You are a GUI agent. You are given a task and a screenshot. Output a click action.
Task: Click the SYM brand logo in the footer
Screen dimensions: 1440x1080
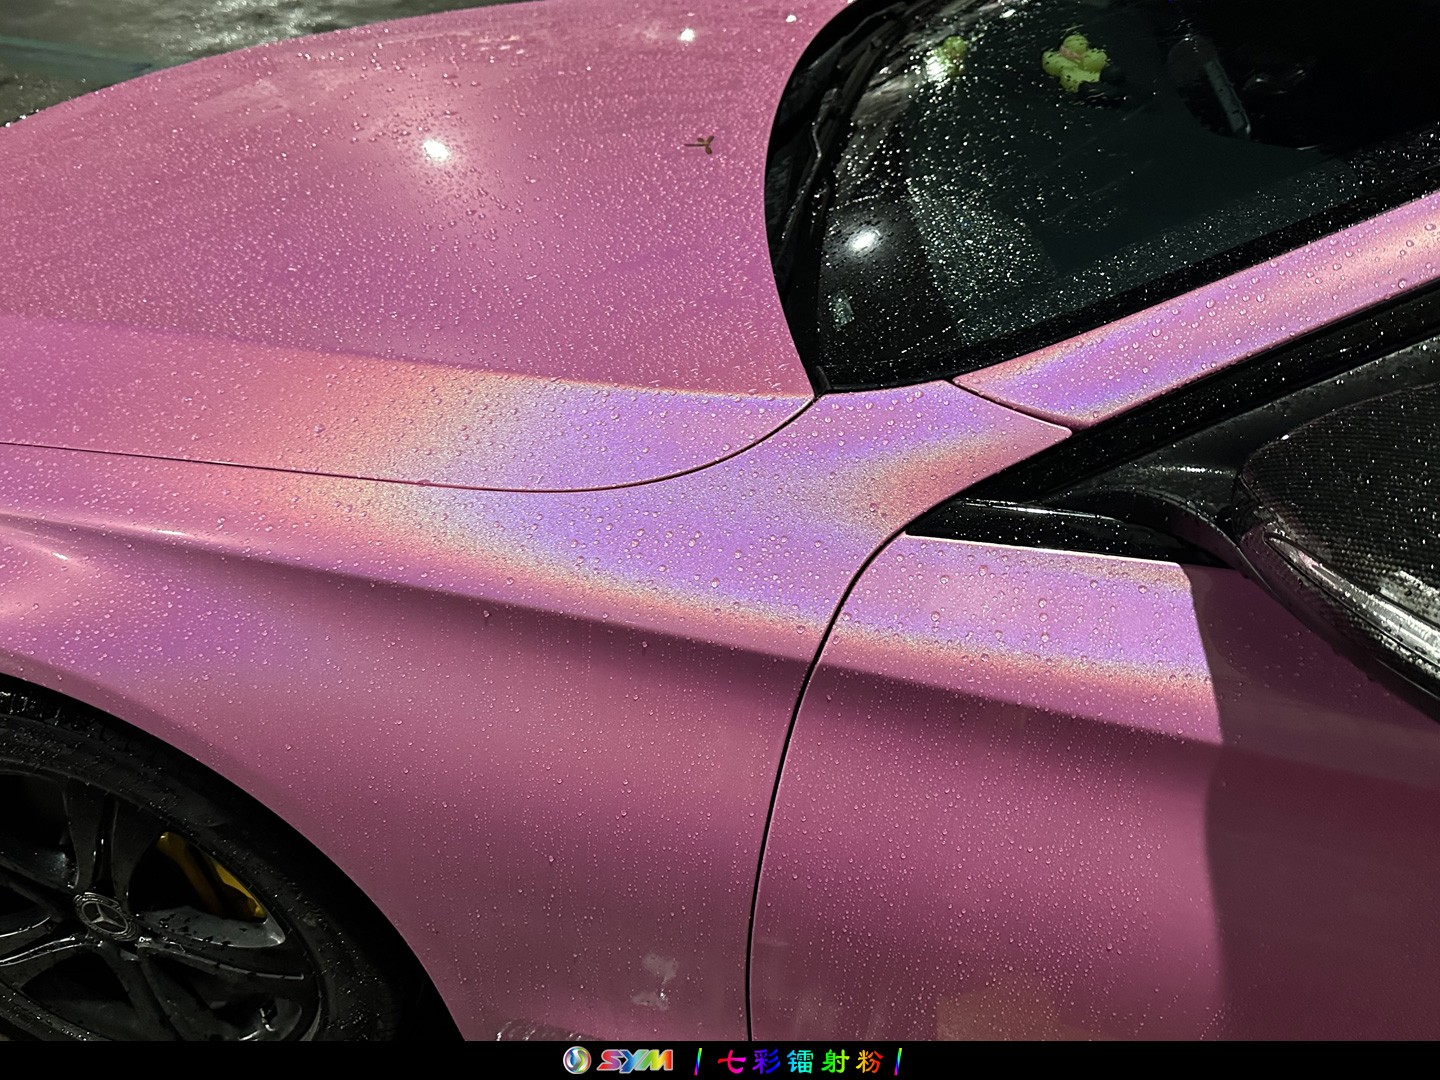[x=617, y=1062]
